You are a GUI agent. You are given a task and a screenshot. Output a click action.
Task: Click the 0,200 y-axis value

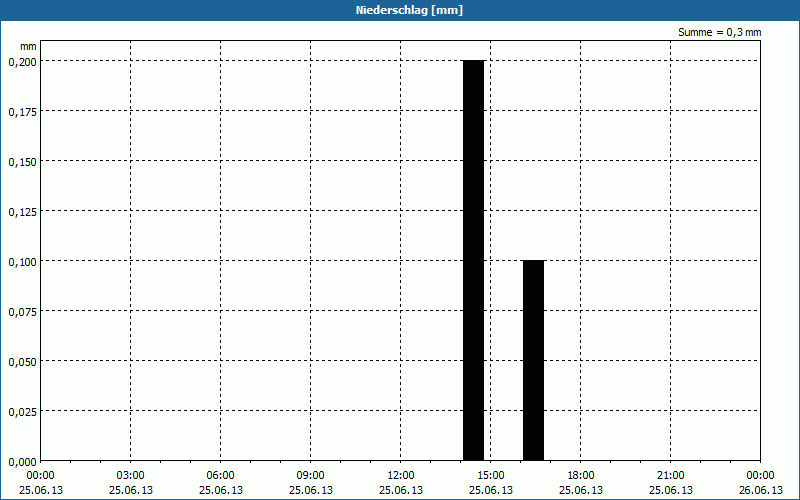22,61
